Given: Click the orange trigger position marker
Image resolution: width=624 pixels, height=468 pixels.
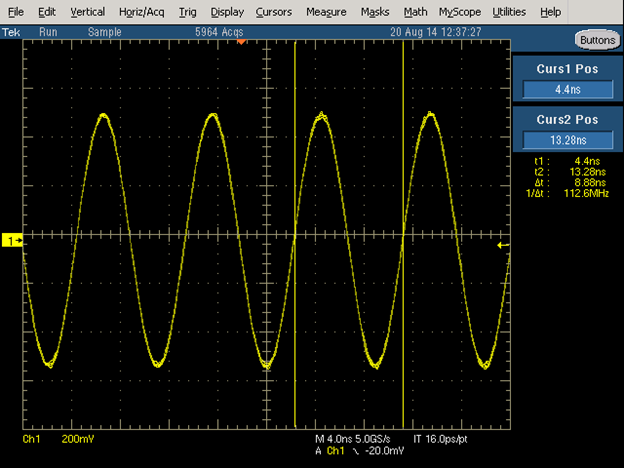Looking at the screenshot, I should [241, 41].
